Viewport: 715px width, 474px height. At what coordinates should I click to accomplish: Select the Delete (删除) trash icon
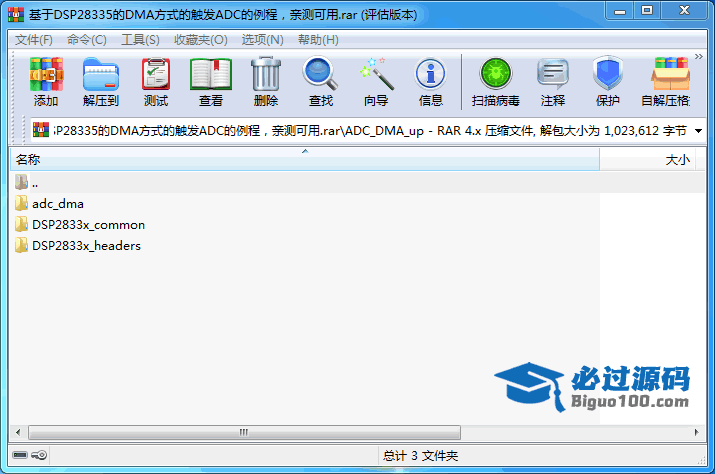click(x=266, y=82)
